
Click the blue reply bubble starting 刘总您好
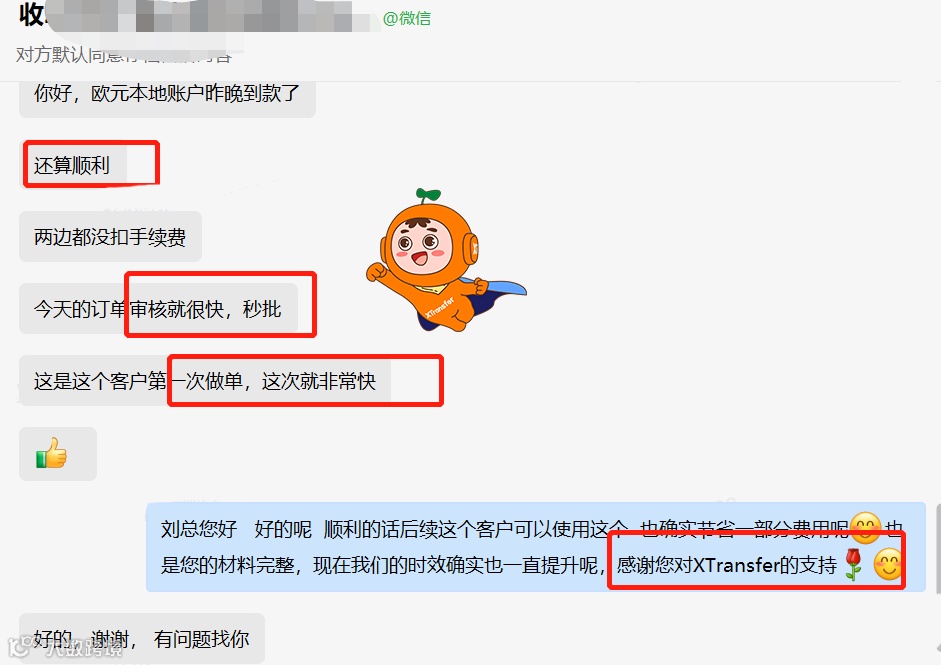tap(536, 547)
